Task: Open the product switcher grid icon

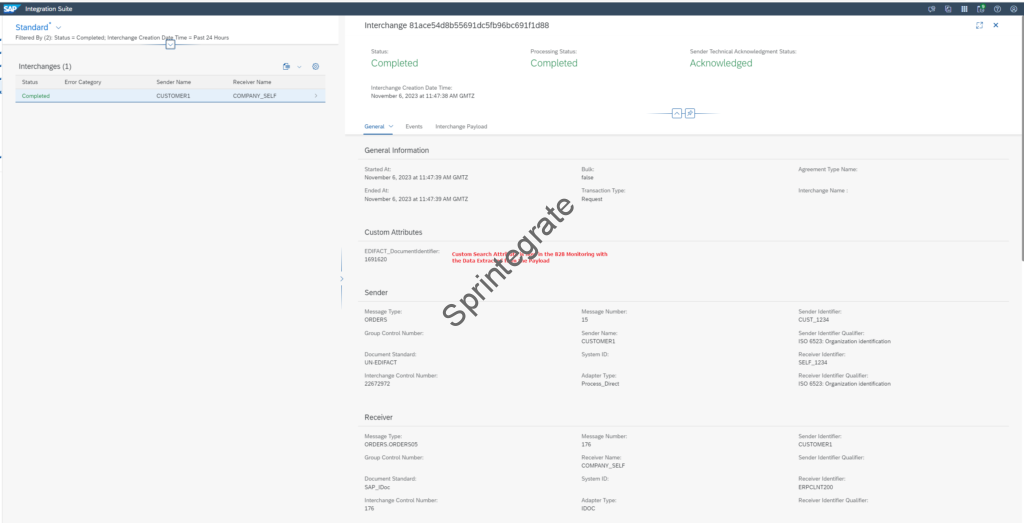Action: pos(964,8)
